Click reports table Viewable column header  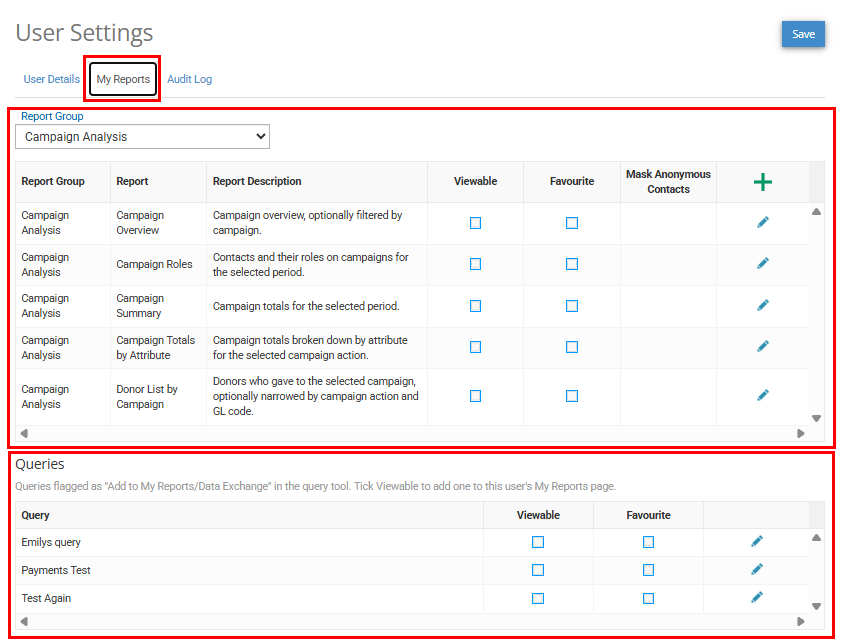pyautogui.click(x=475, y=181)
